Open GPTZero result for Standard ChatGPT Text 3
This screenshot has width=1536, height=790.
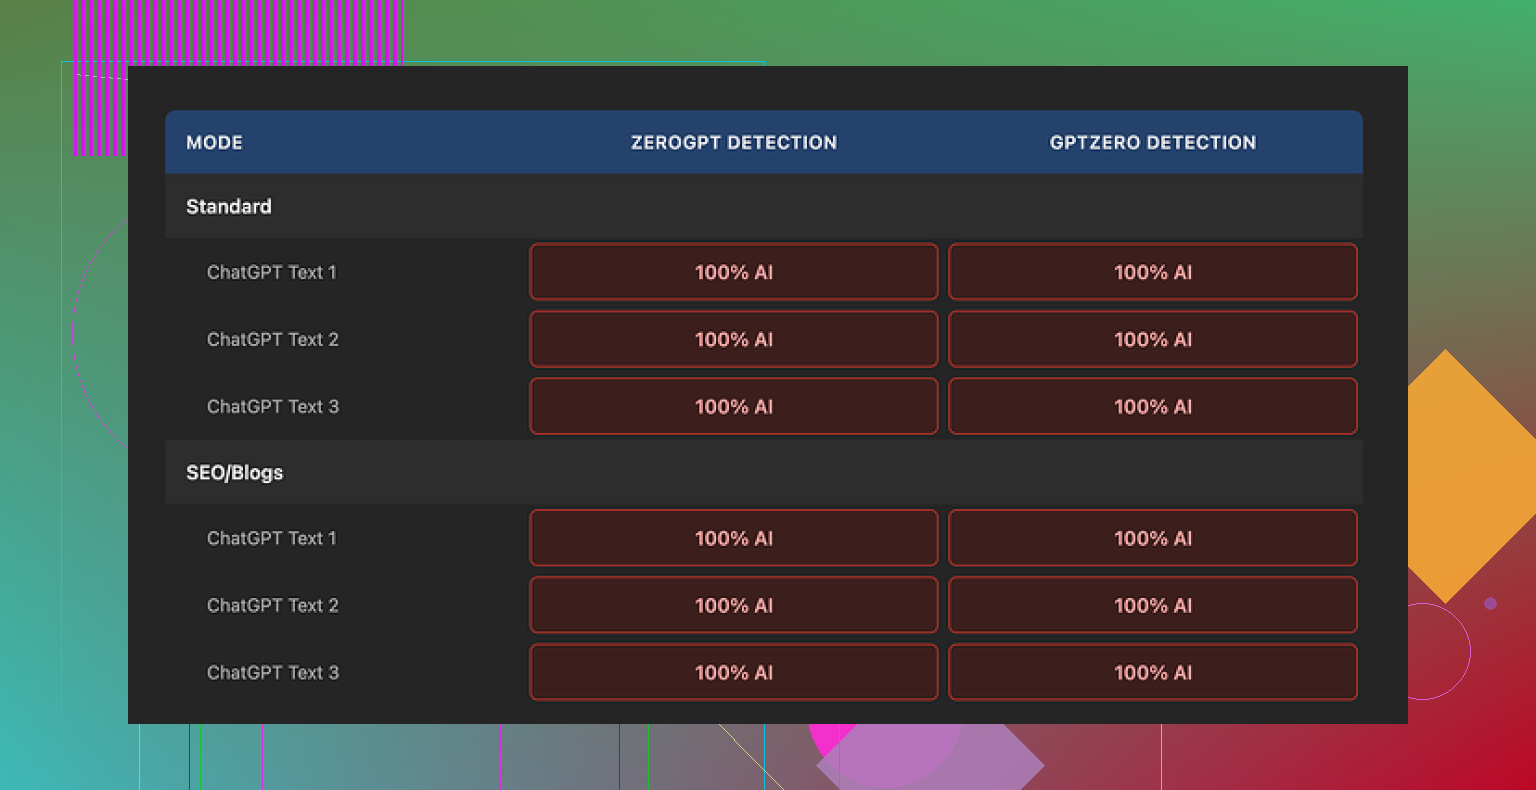point(1152,406)
